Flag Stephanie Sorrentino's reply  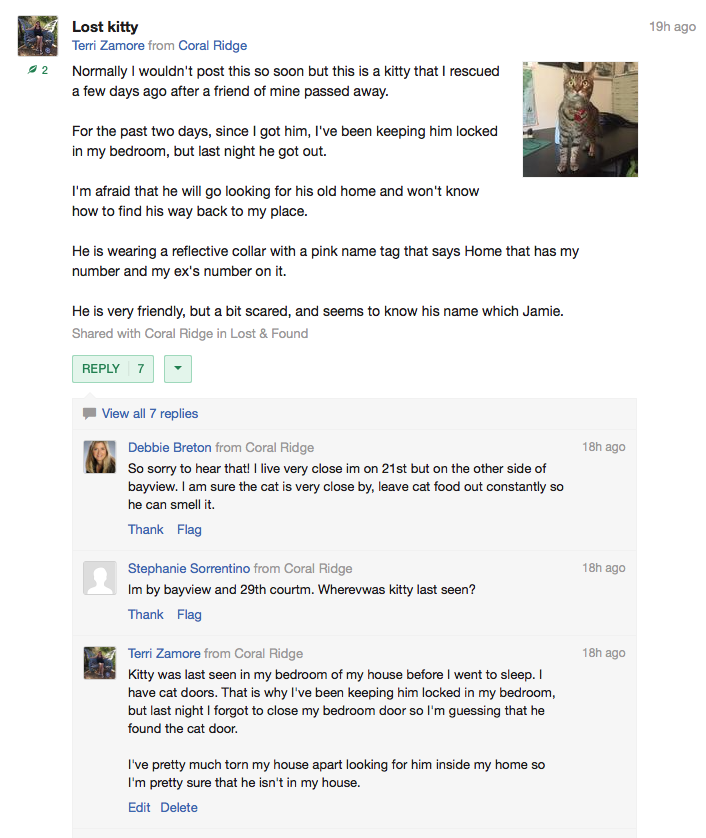tap(189, 614)
